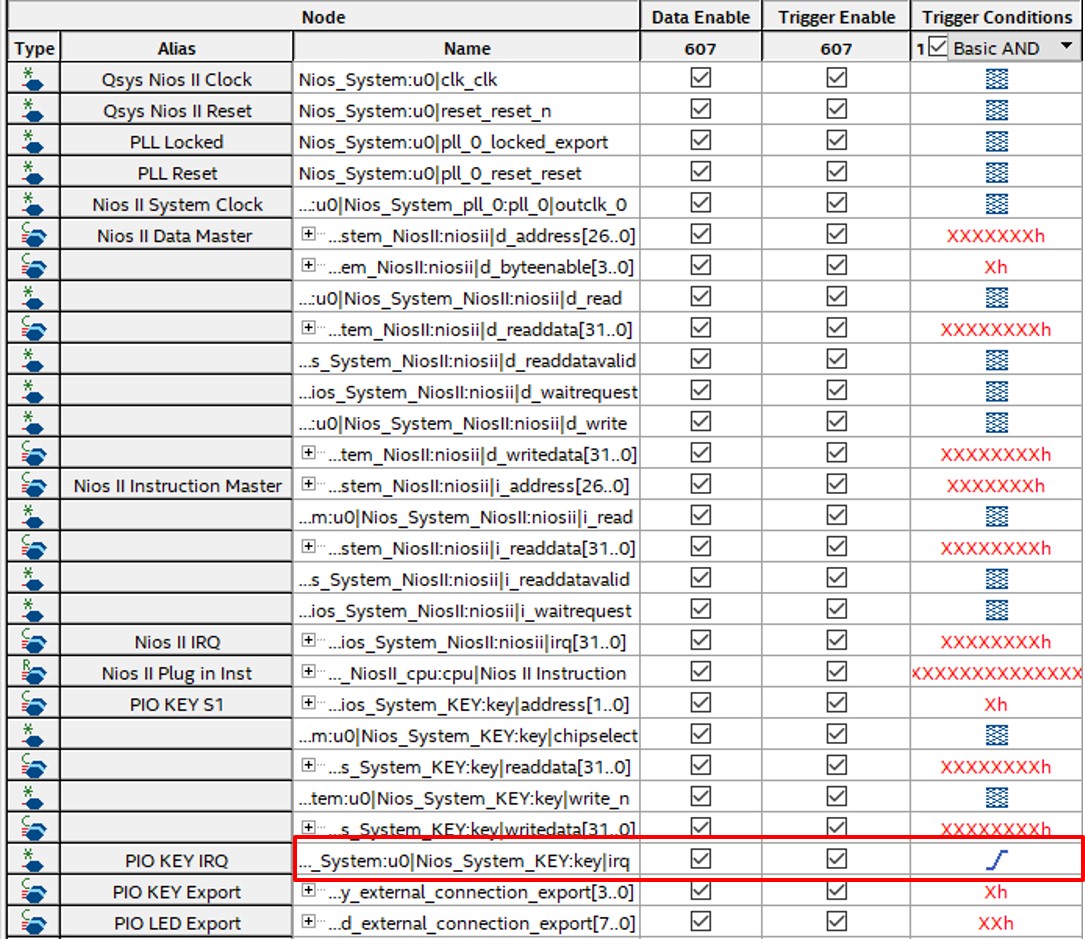Expand the Nios II Instruction group

pos(309,671)
